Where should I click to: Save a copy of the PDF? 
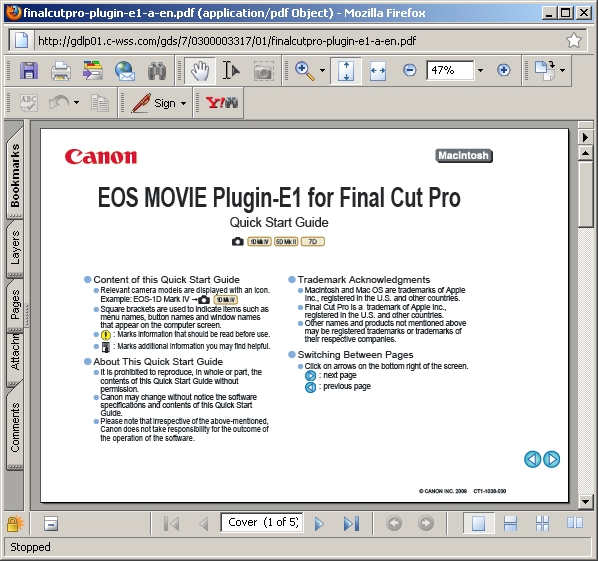29,71
